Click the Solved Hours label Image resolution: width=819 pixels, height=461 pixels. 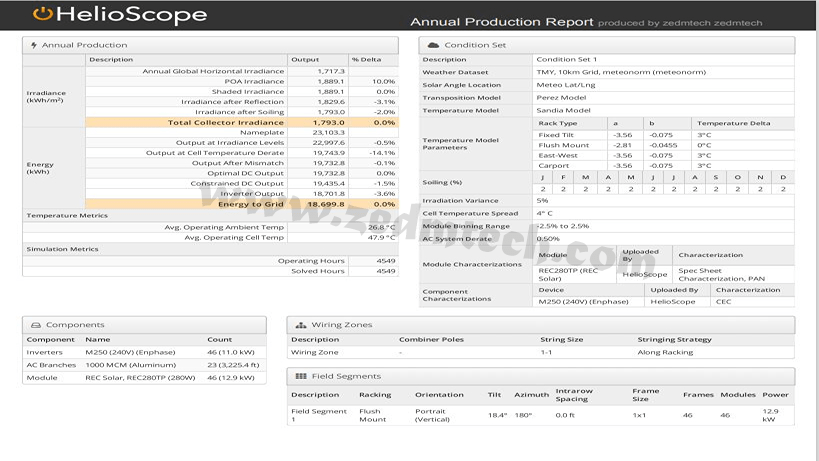[318, 271]
